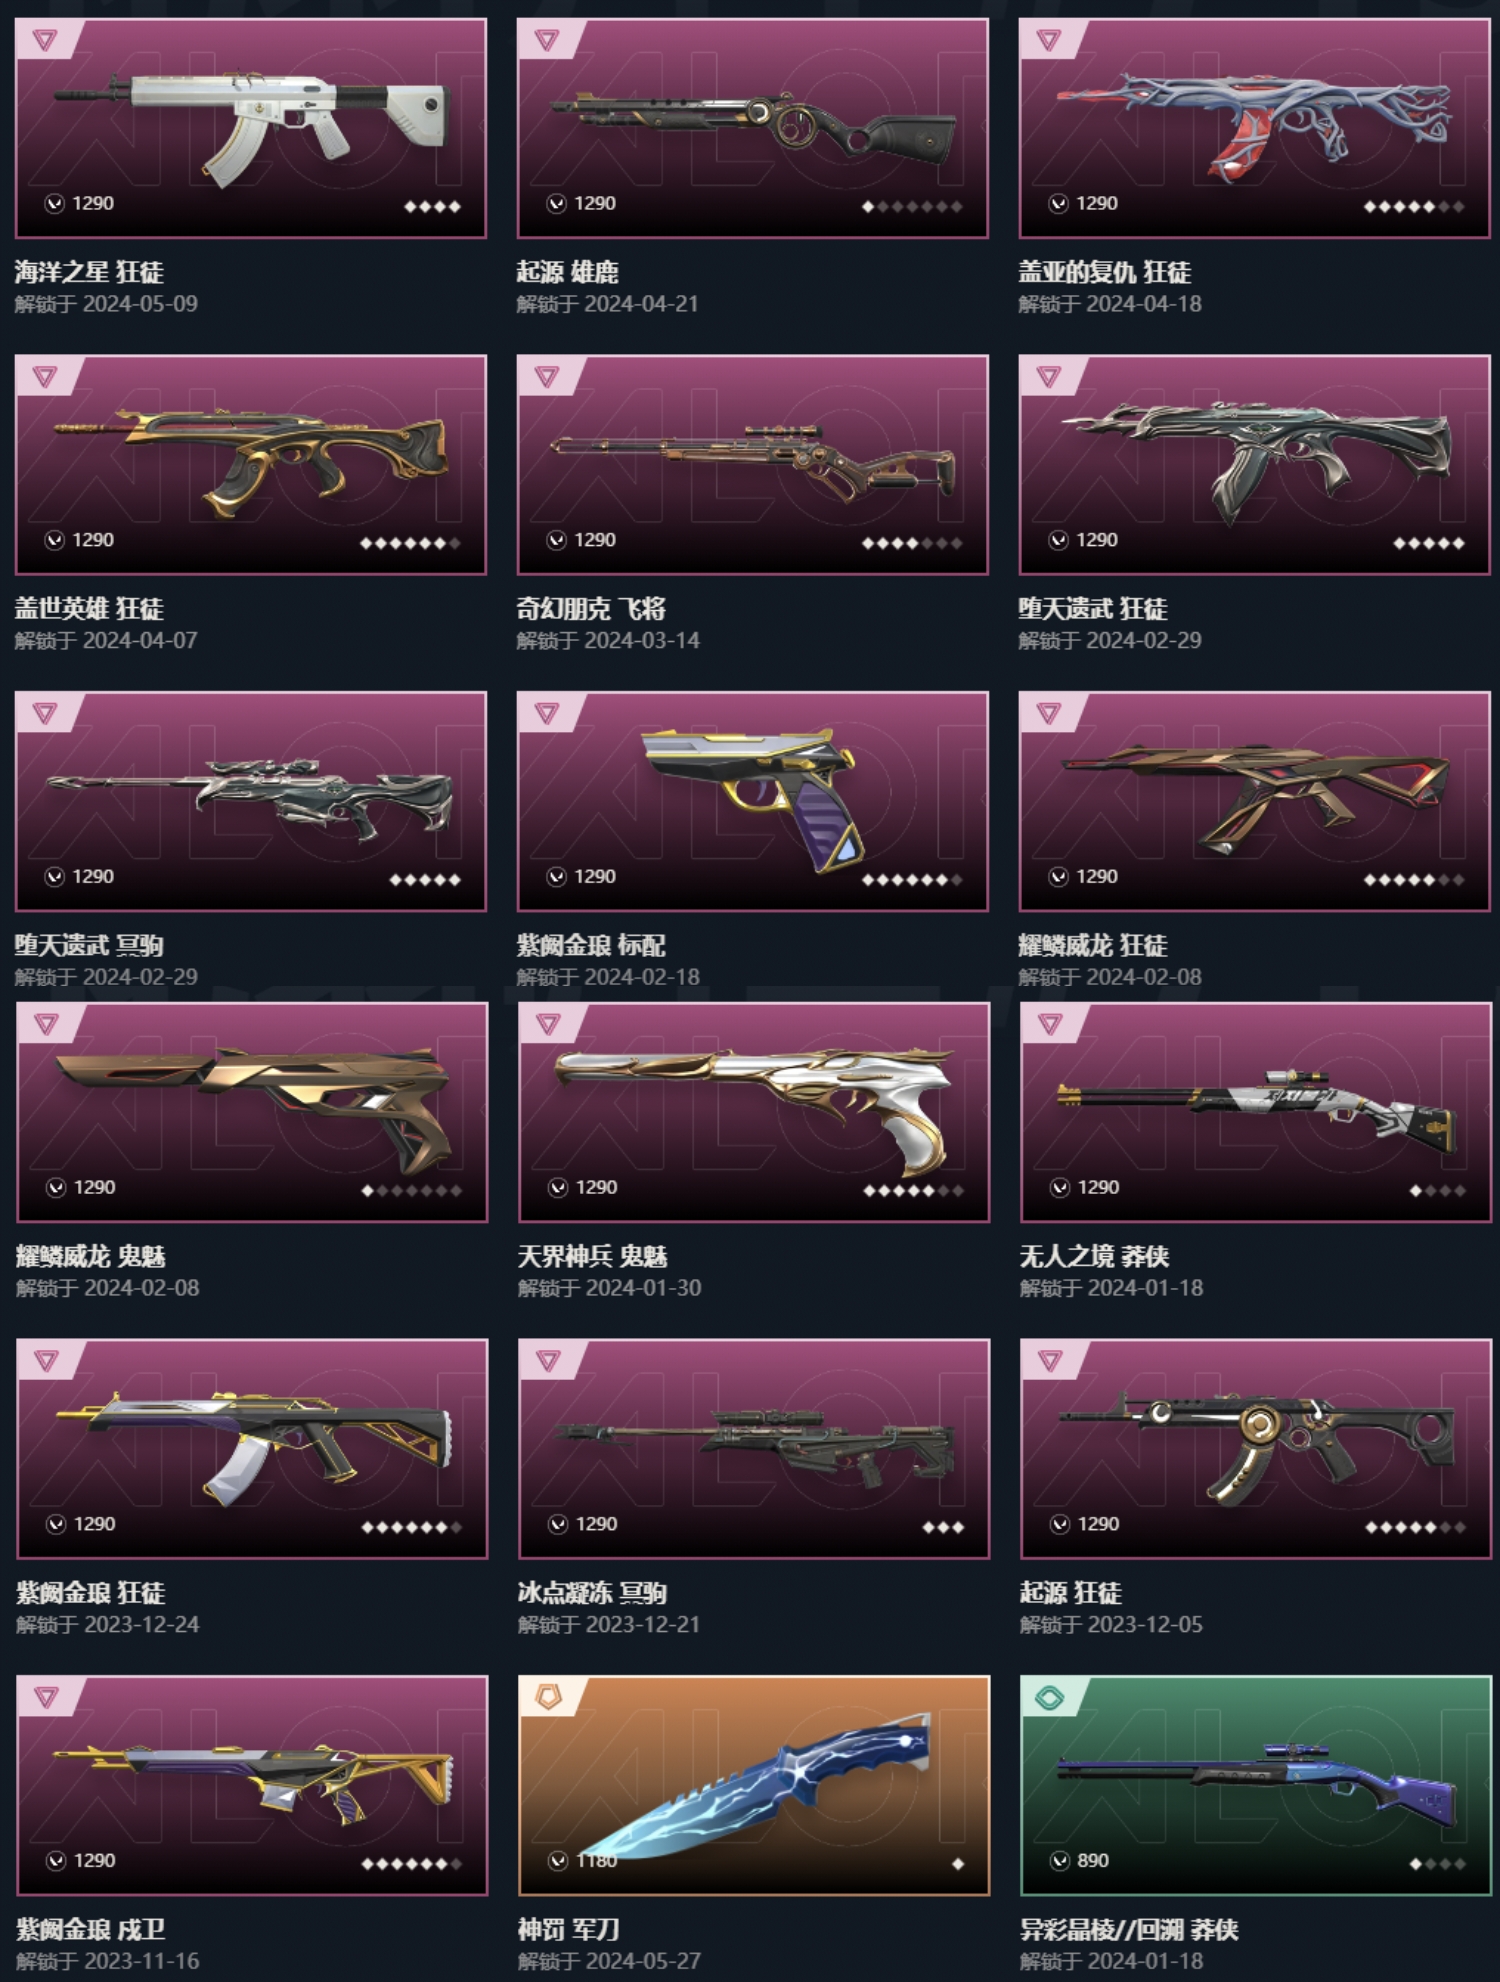The image size is (1500, 1982).
Task: Select upgrade level dots on 起源 雄鹿 card
Action: point(912,207)
